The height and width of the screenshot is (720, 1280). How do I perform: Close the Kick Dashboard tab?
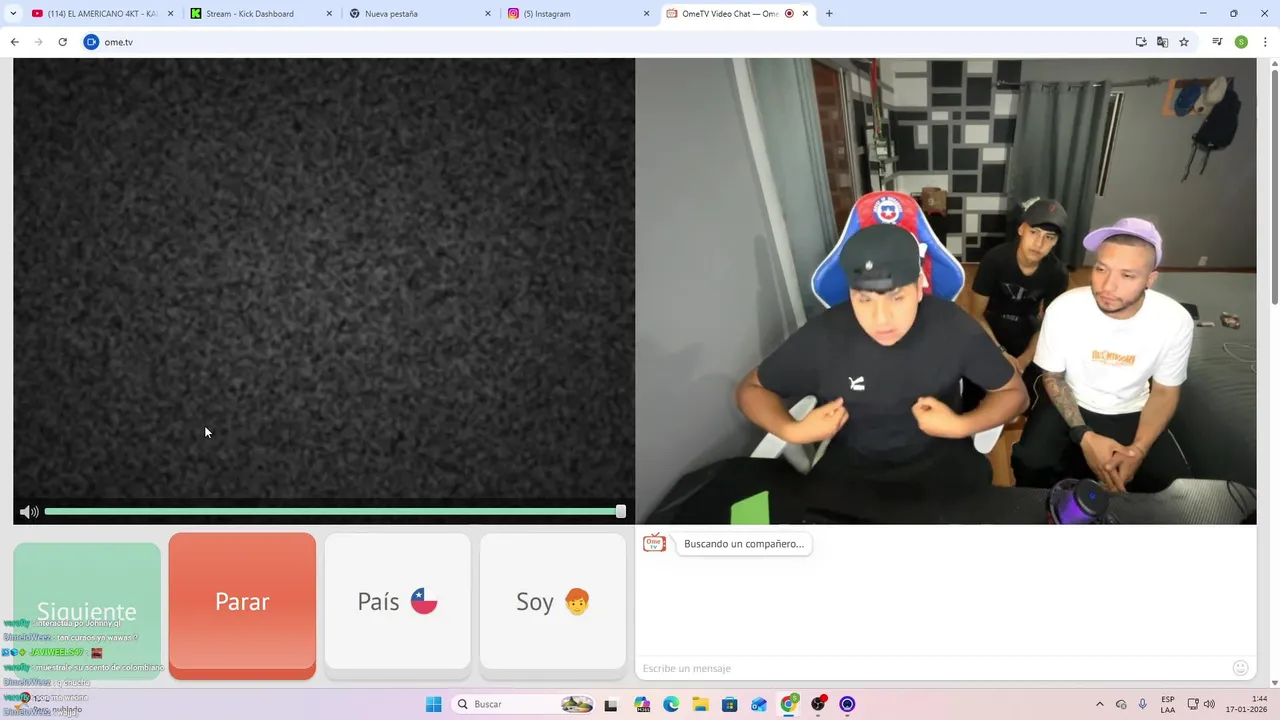pyautogui.click(x=329, y=14)
